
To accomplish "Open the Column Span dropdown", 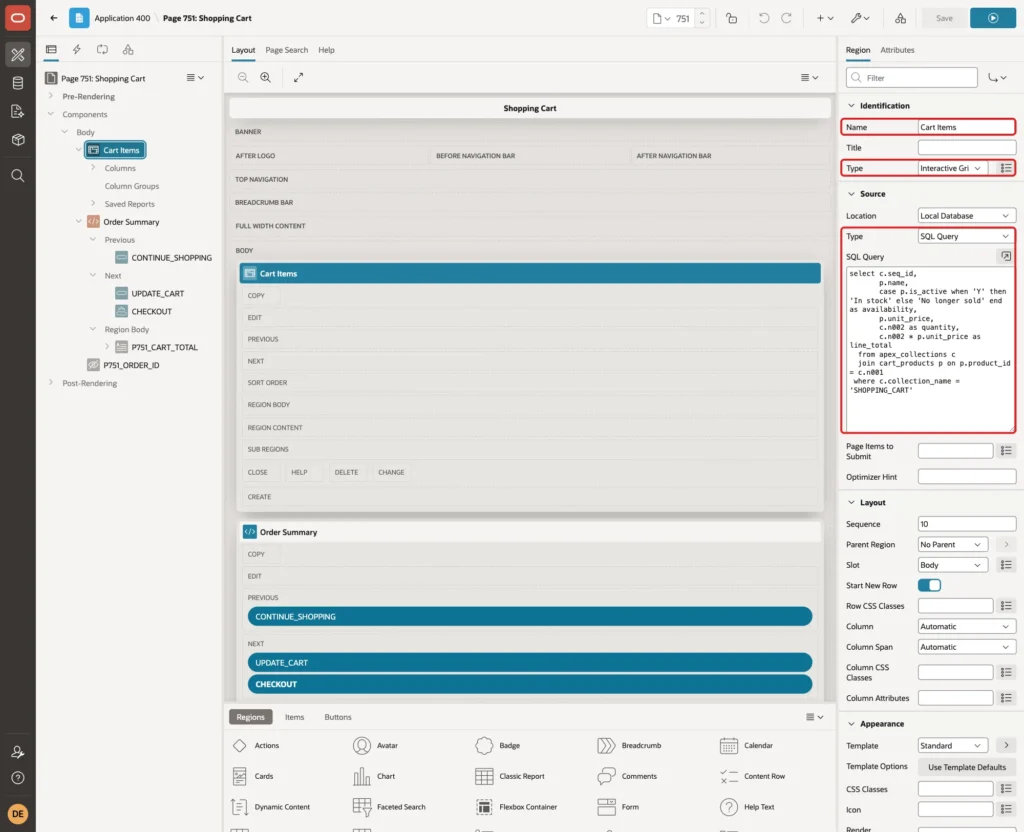I will 967,647.
